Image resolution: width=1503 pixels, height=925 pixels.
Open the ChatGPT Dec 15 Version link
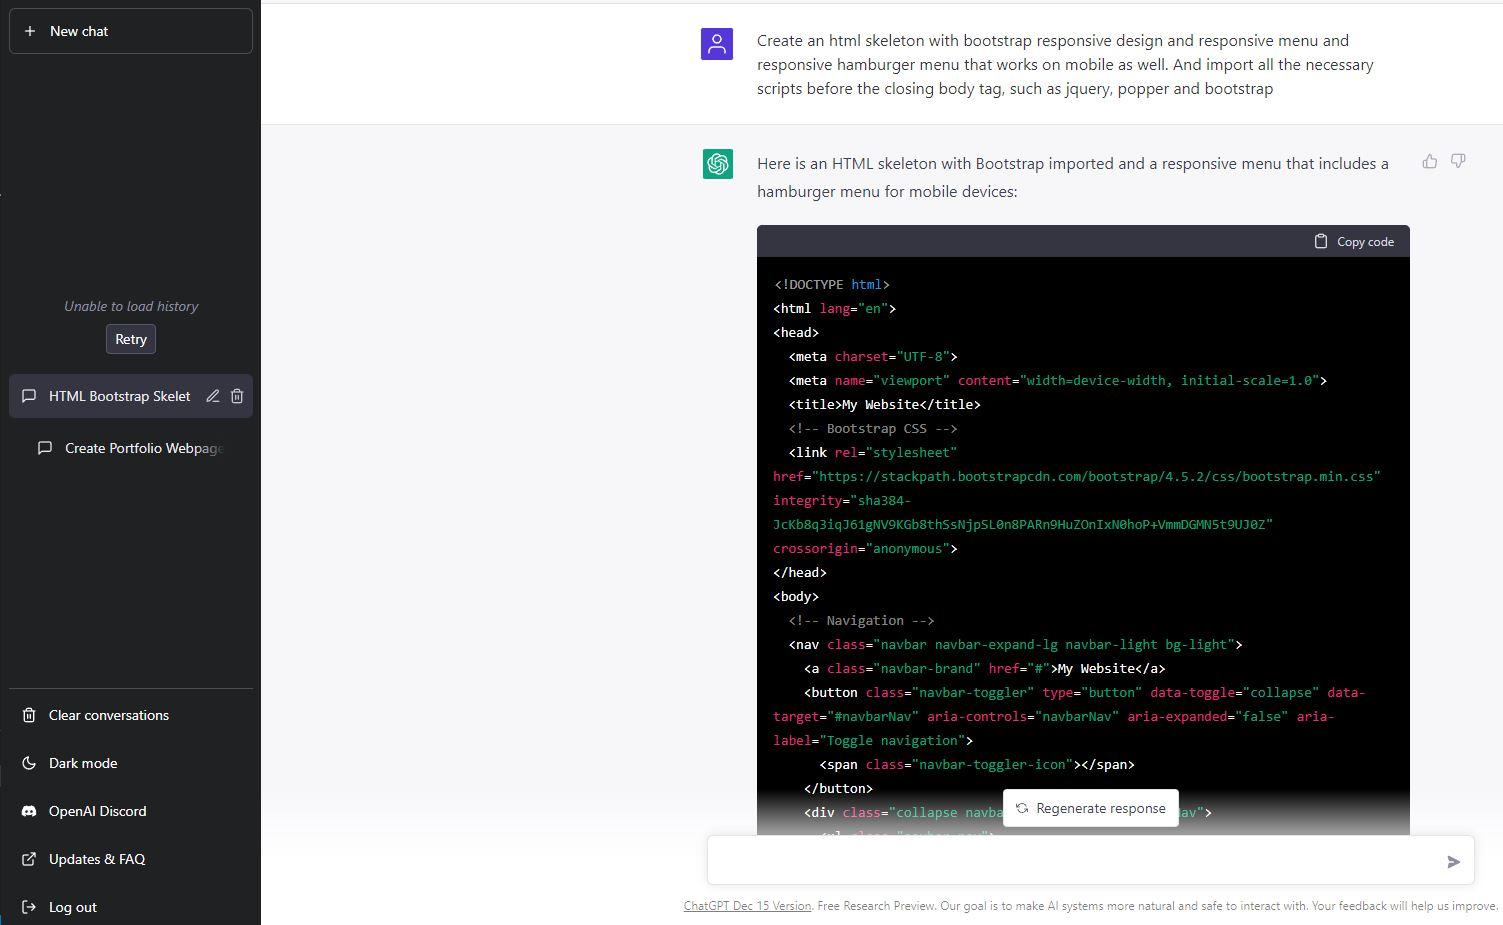[x=747, y=906]
